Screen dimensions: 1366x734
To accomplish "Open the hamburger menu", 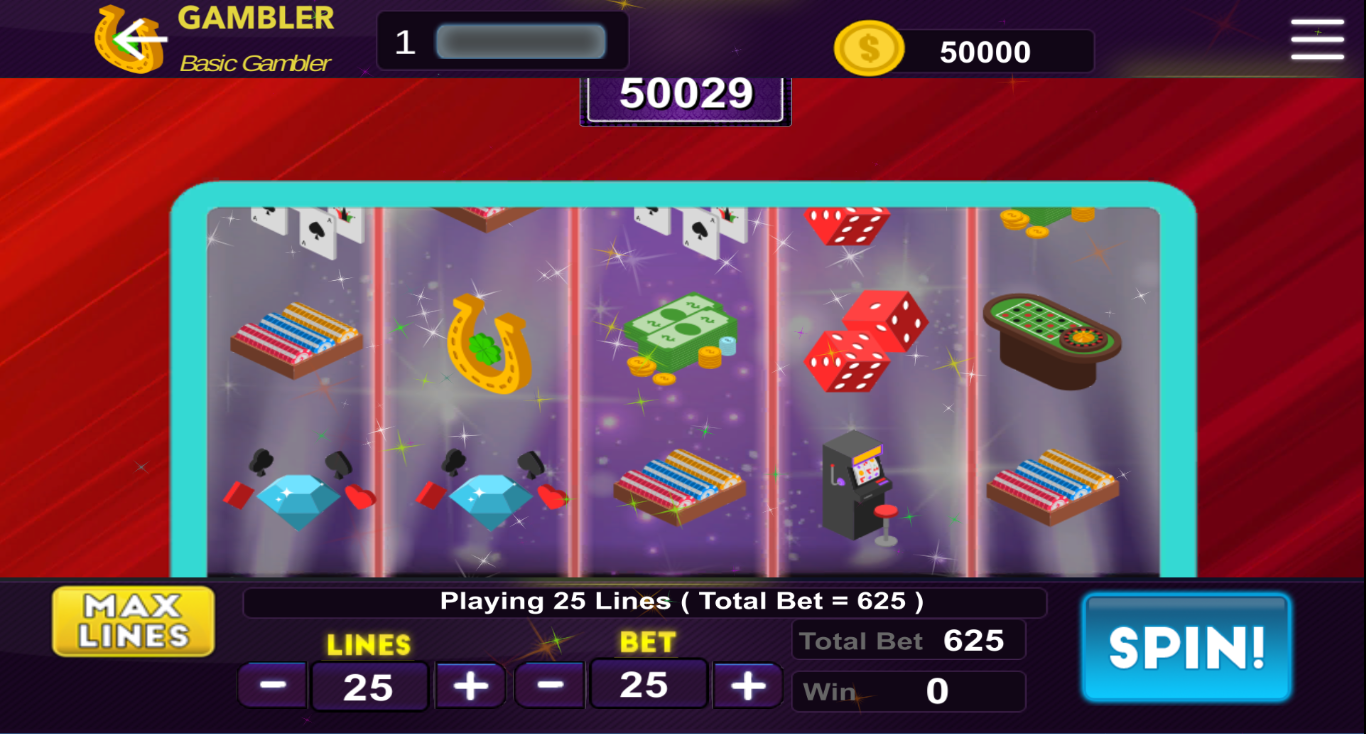I will (x=1317, y=39).
